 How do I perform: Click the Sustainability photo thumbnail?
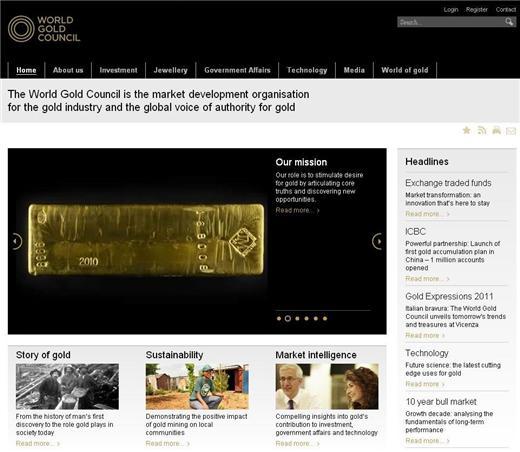197,386
